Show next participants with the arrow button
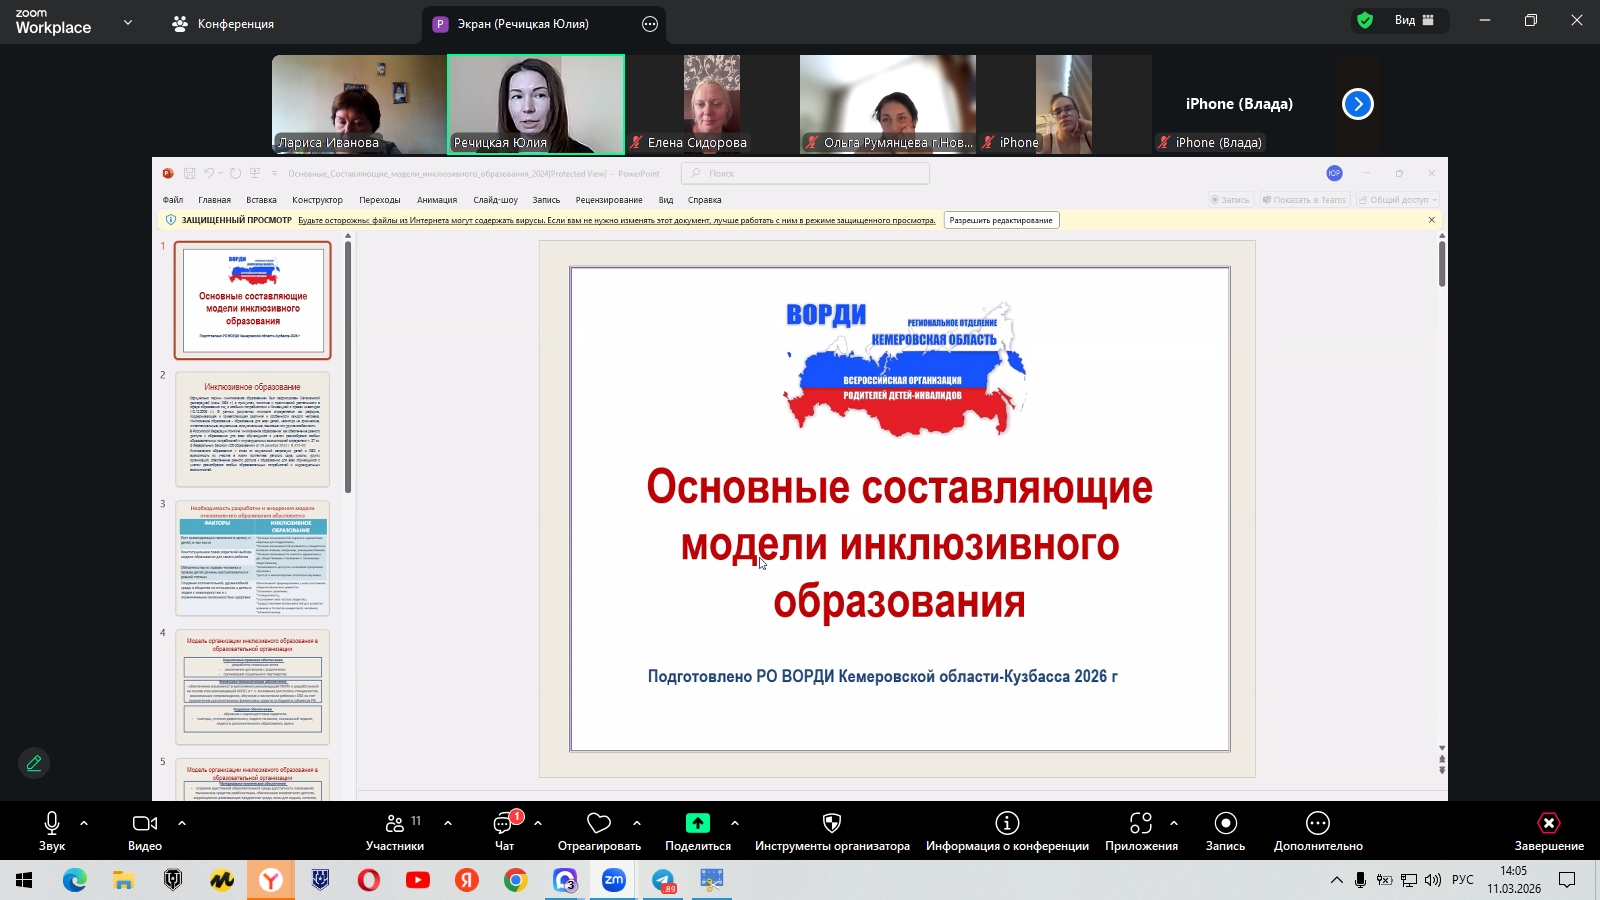The image size is (1600, 900). coord(1357,104)
